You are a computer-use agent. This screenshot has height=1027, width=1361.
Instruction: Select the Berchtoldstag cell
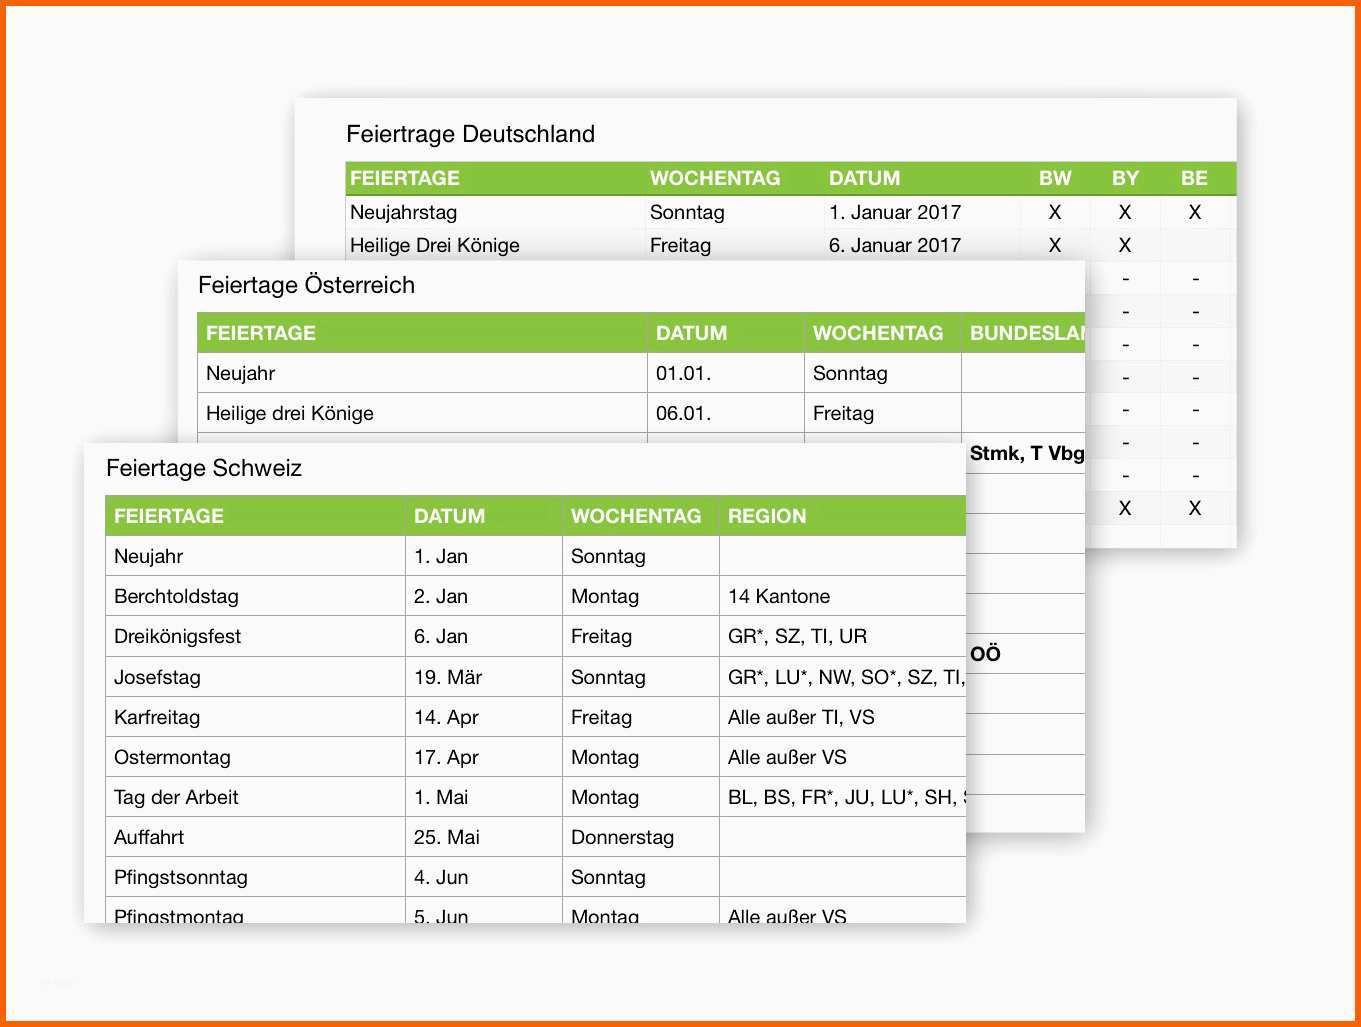255,596
